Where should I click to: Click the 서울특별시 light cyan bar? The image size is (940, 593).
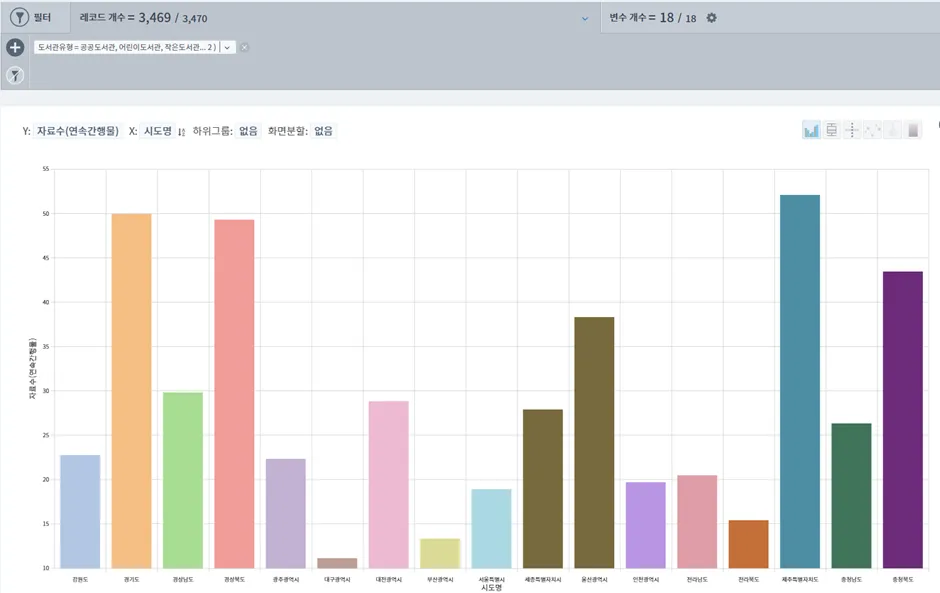click(x=492, y=528)
